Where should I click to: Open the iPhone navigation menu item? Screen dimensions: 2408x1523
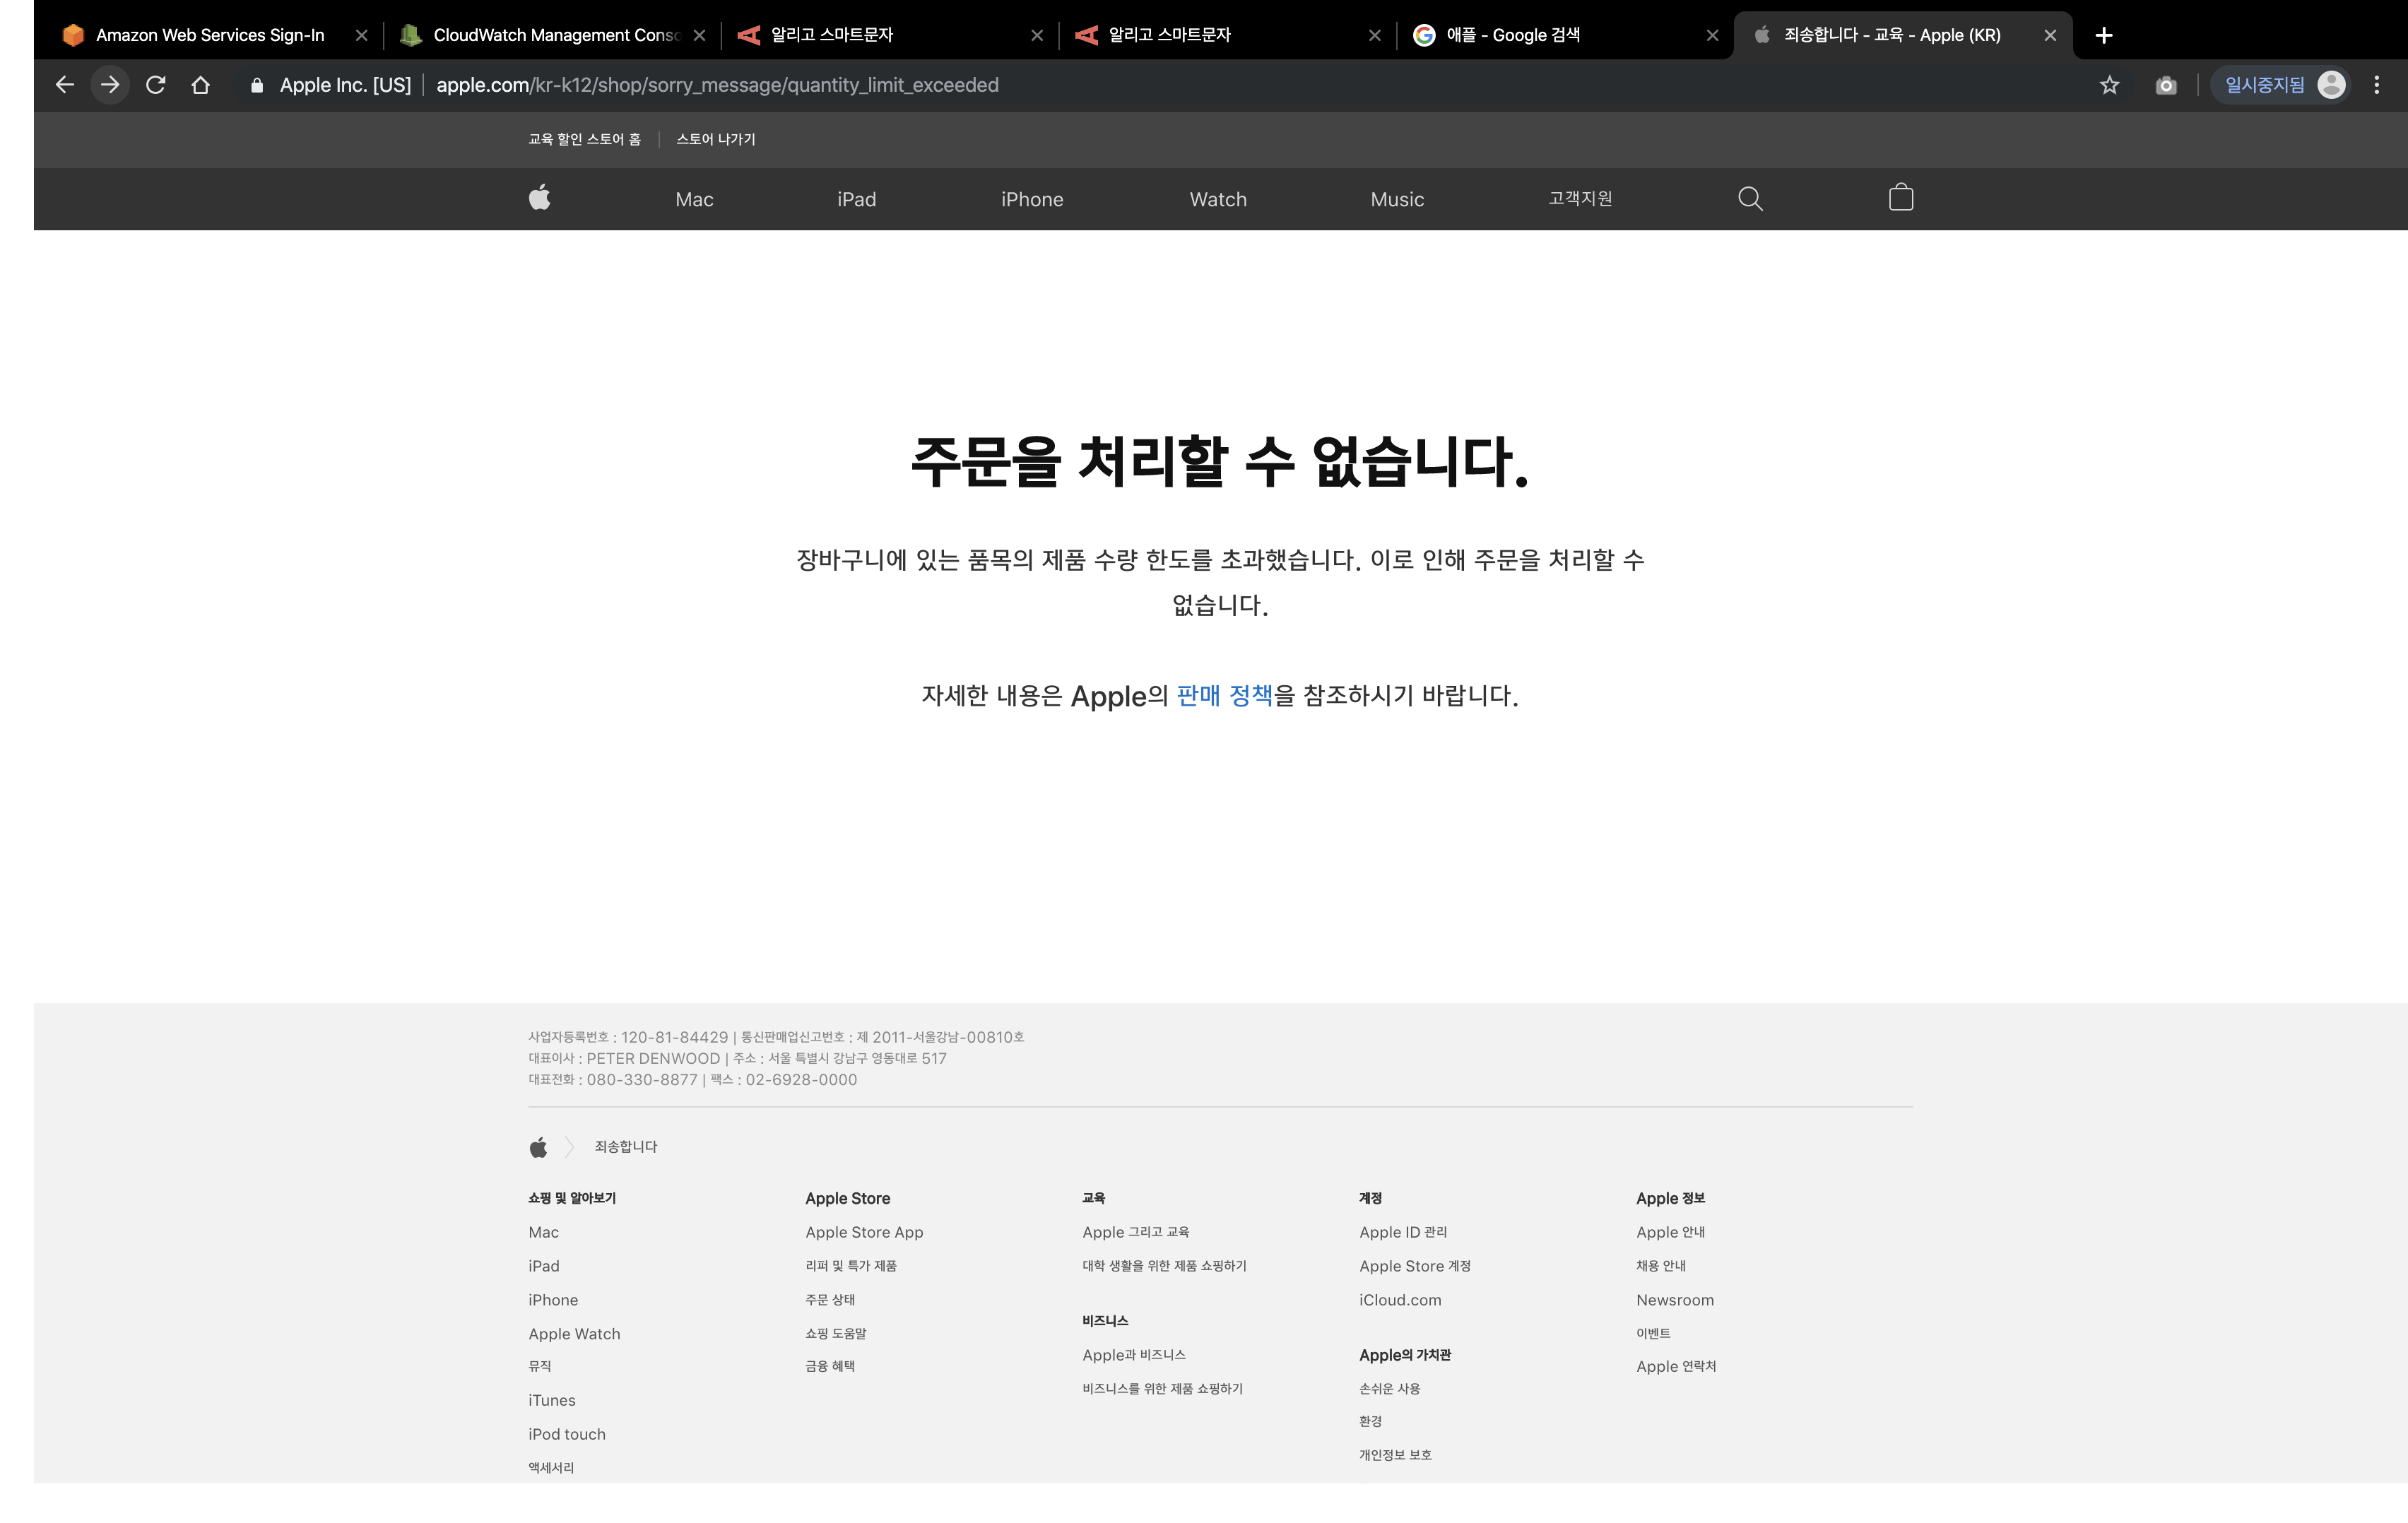coord(1032,199)
